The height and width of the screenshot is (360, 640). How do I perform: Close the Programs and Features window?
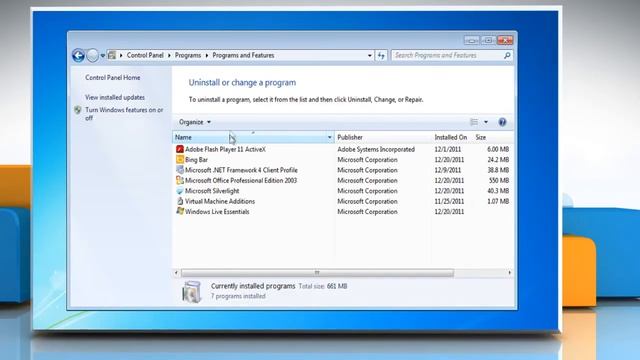(505, 40)
